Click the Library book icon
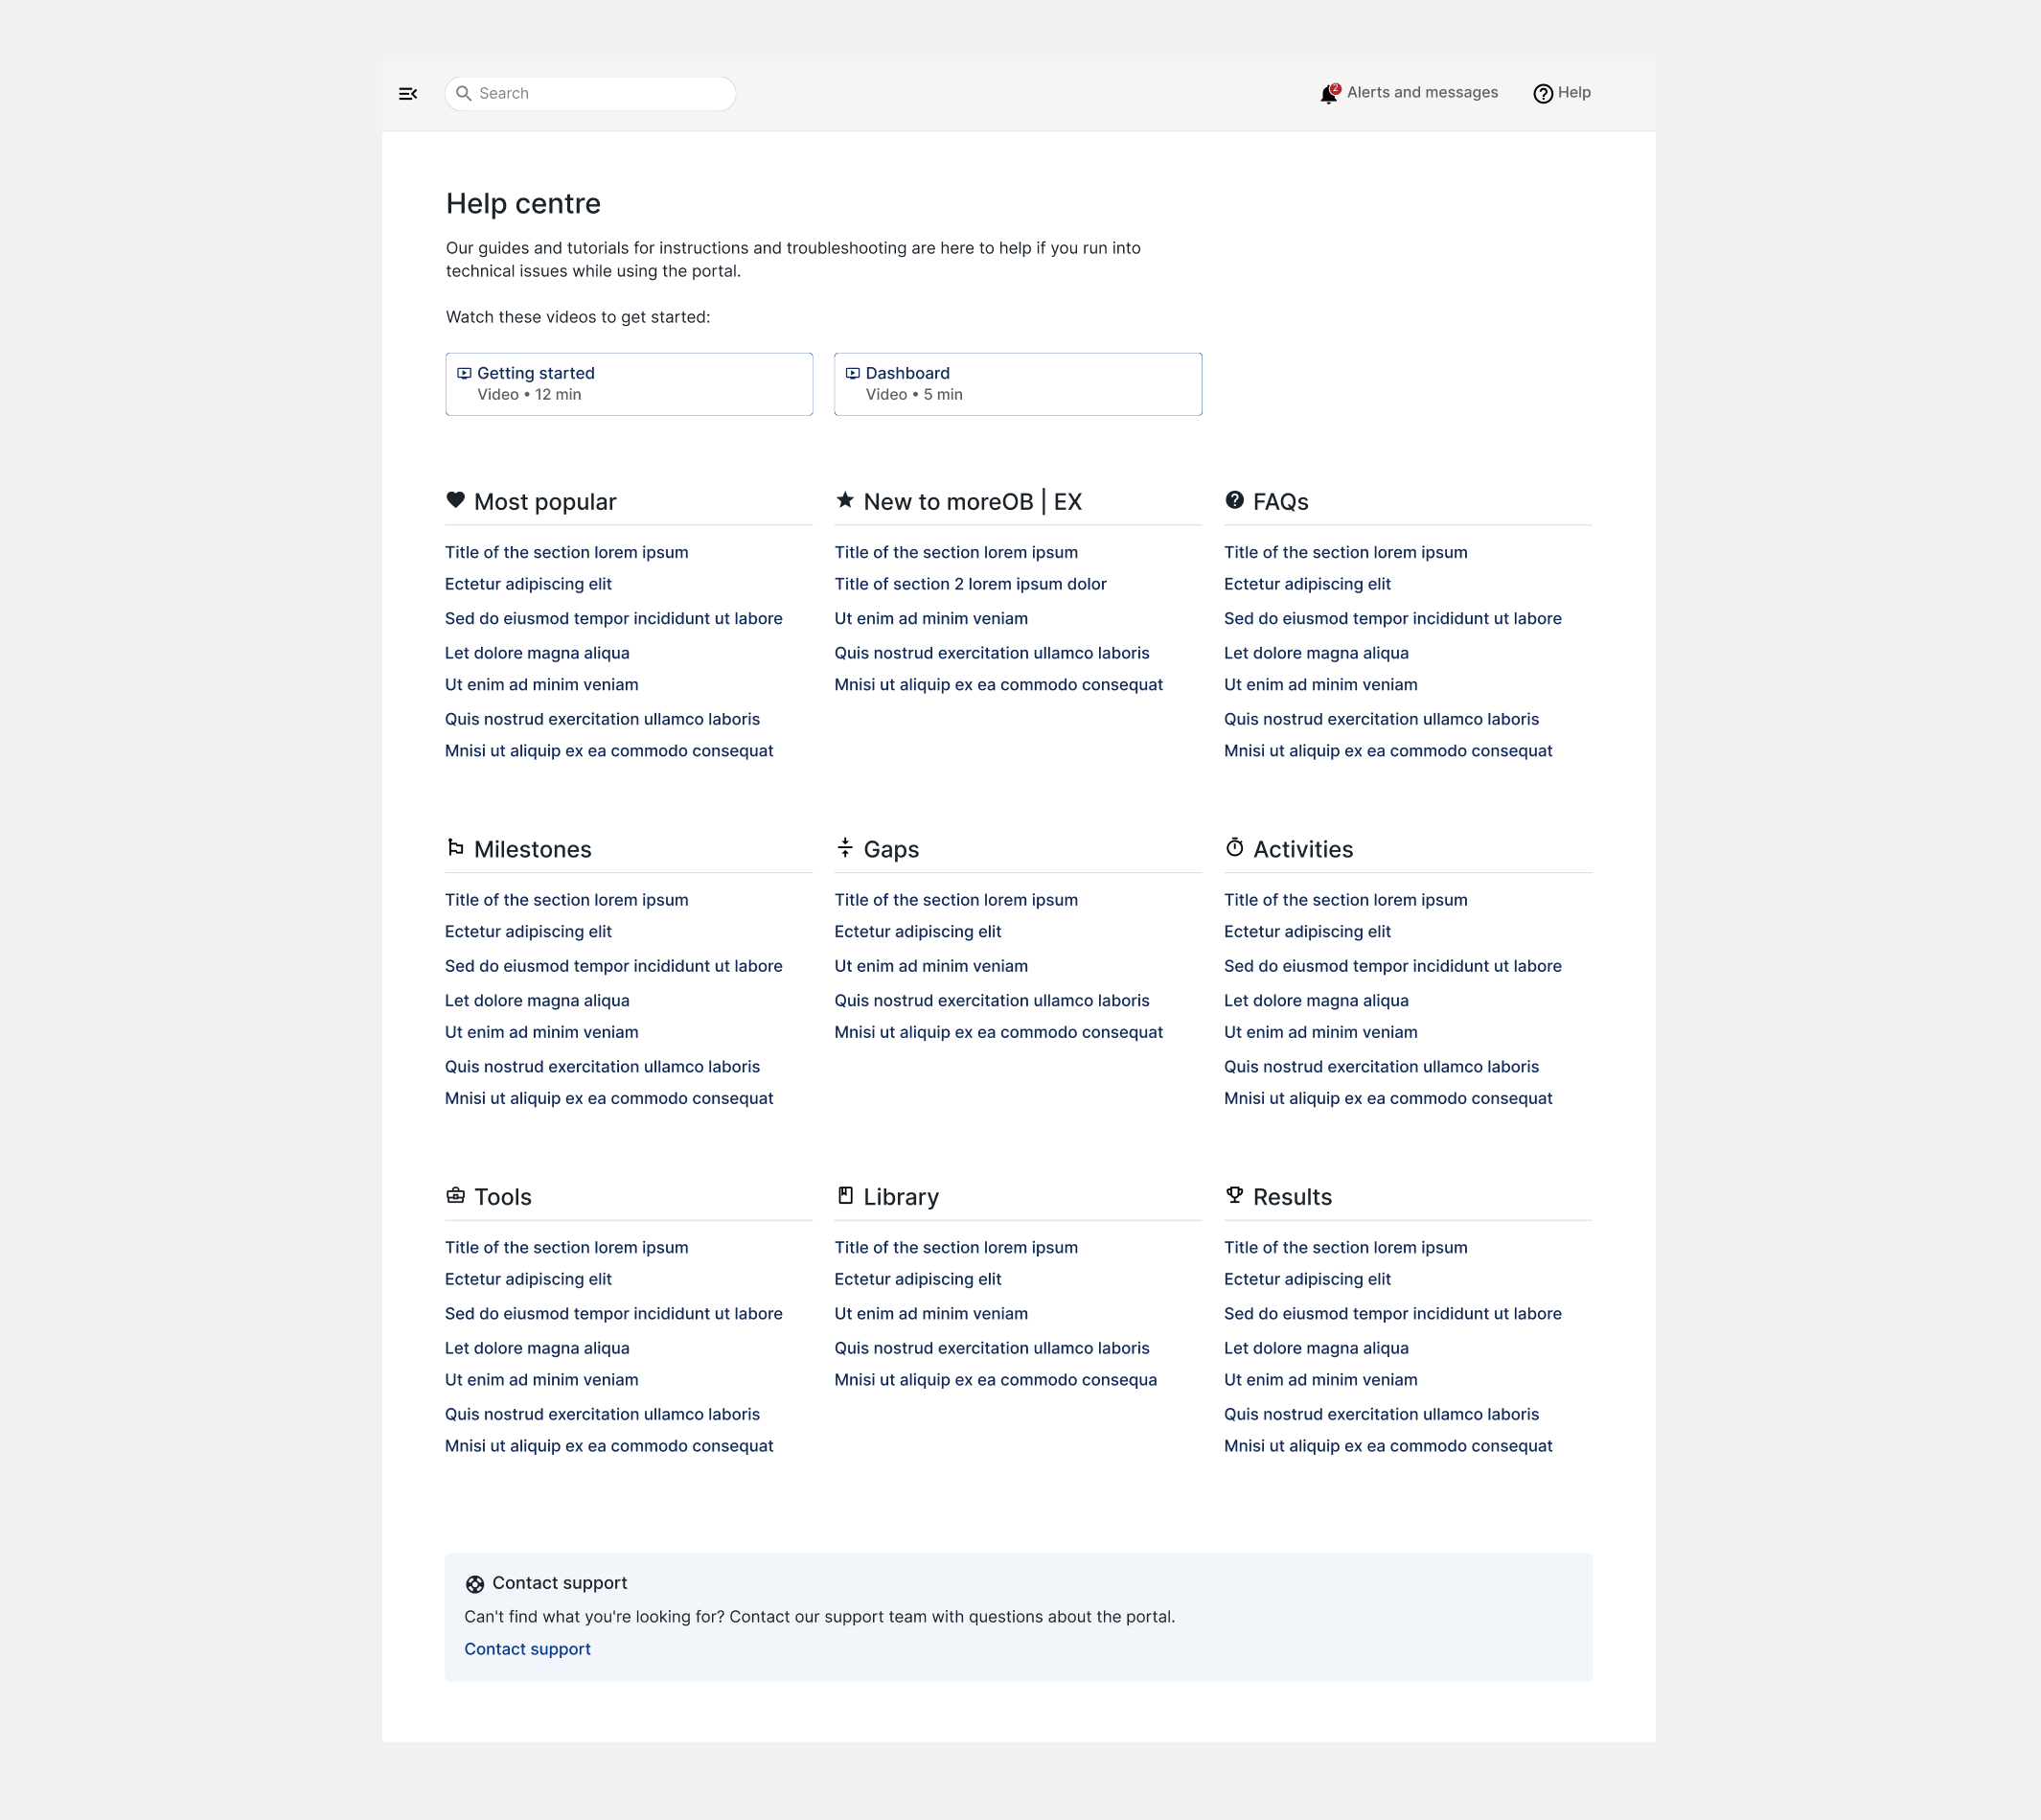 (x=845, y=1195)
